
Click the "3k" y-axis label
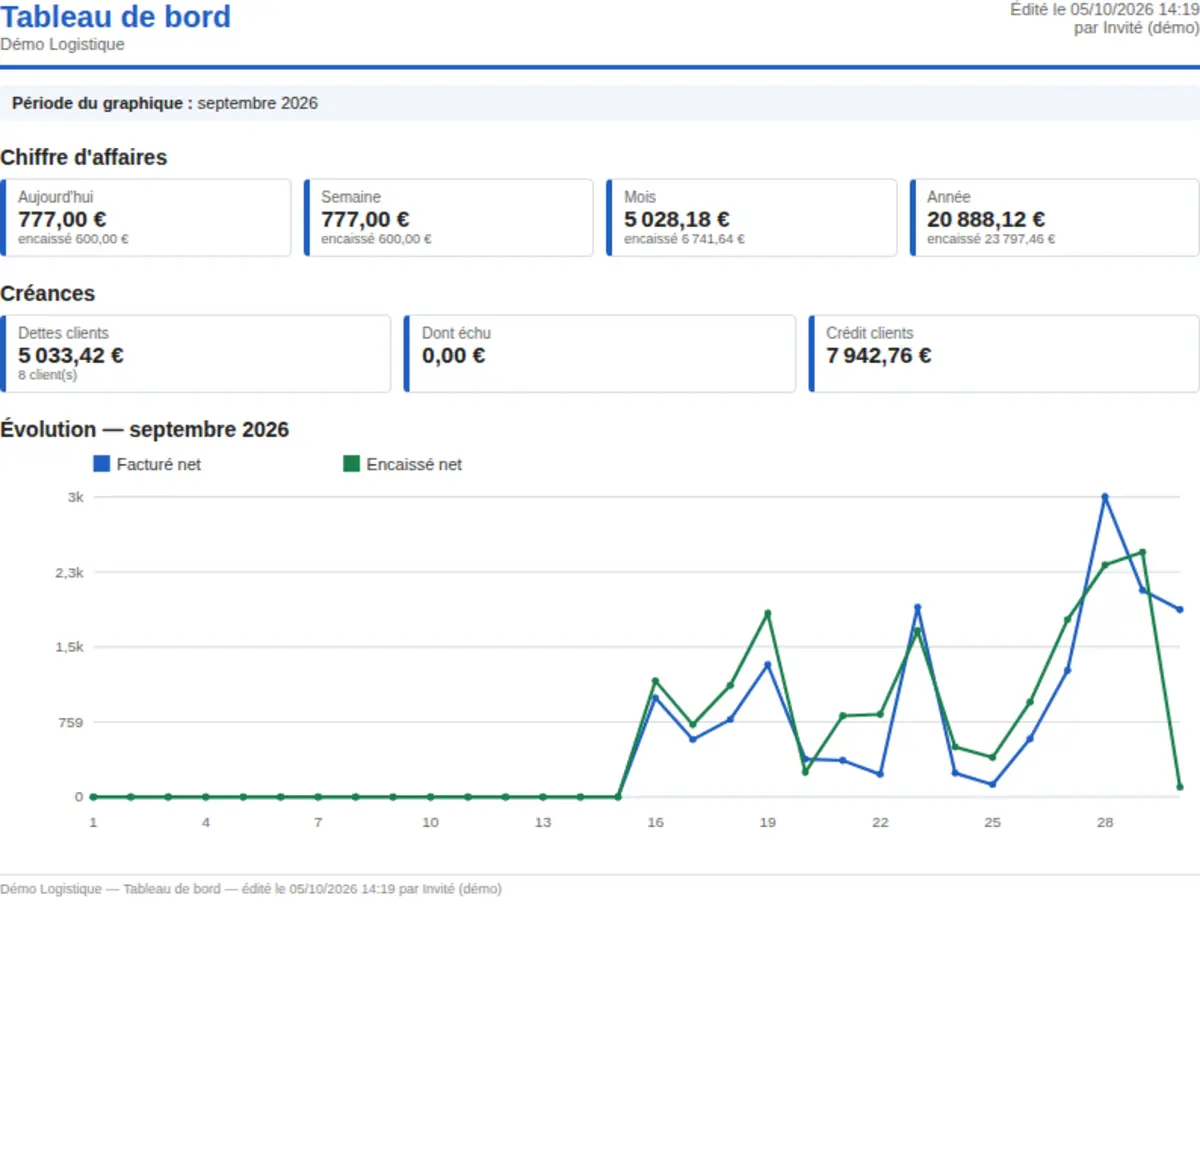coord(76,497)
